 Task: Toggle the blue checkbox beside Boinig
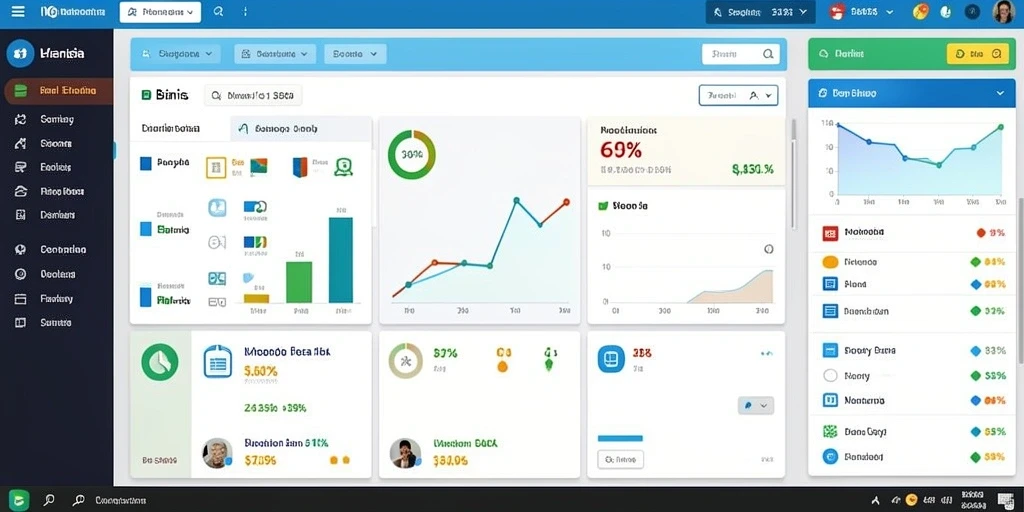[146, 229]
